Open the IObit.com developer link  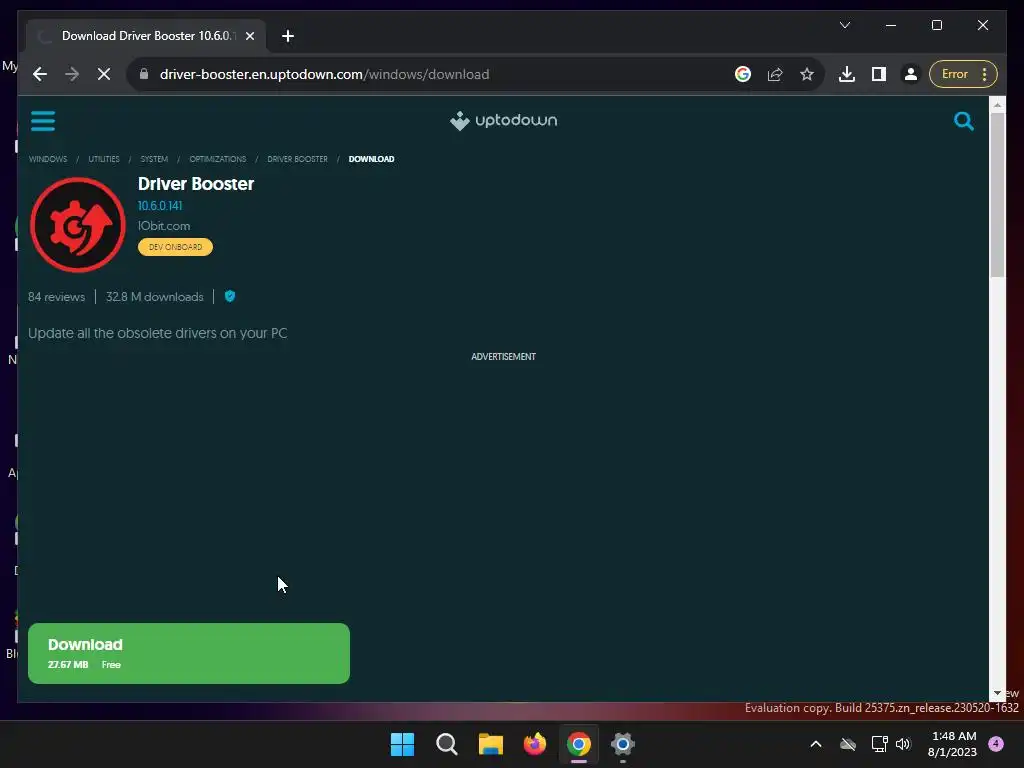164,226
